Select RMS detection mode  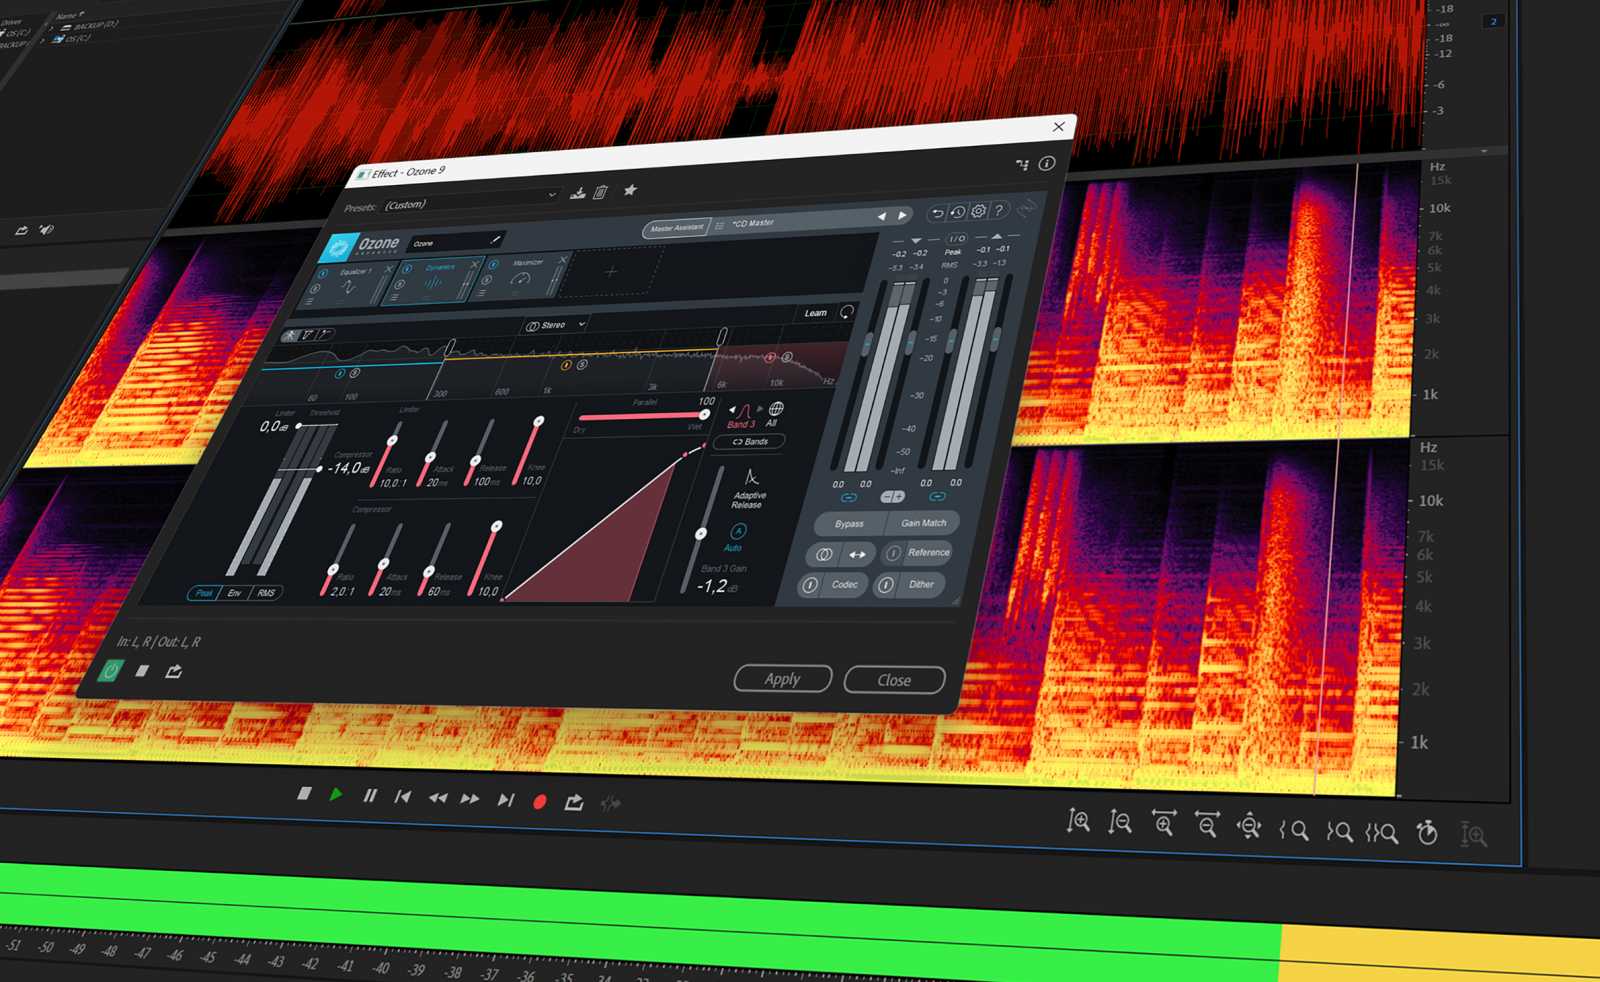(x=265, y=593)
